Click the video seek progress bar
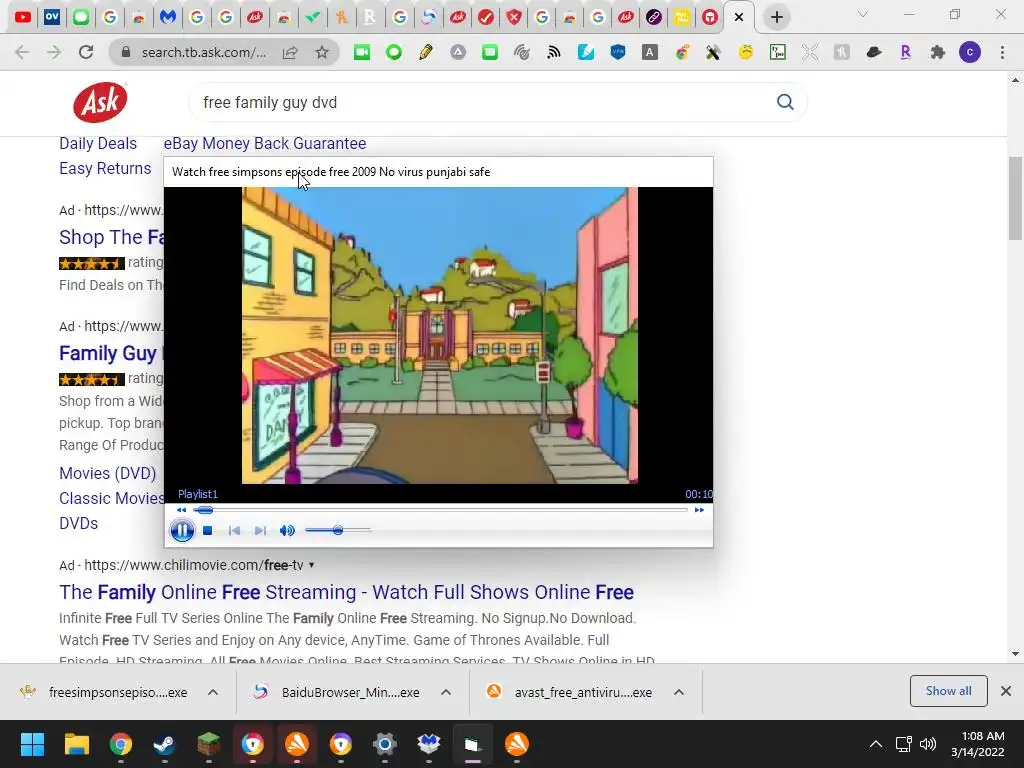This screenshot has height=768, width=1024. [x=441, y=510]
